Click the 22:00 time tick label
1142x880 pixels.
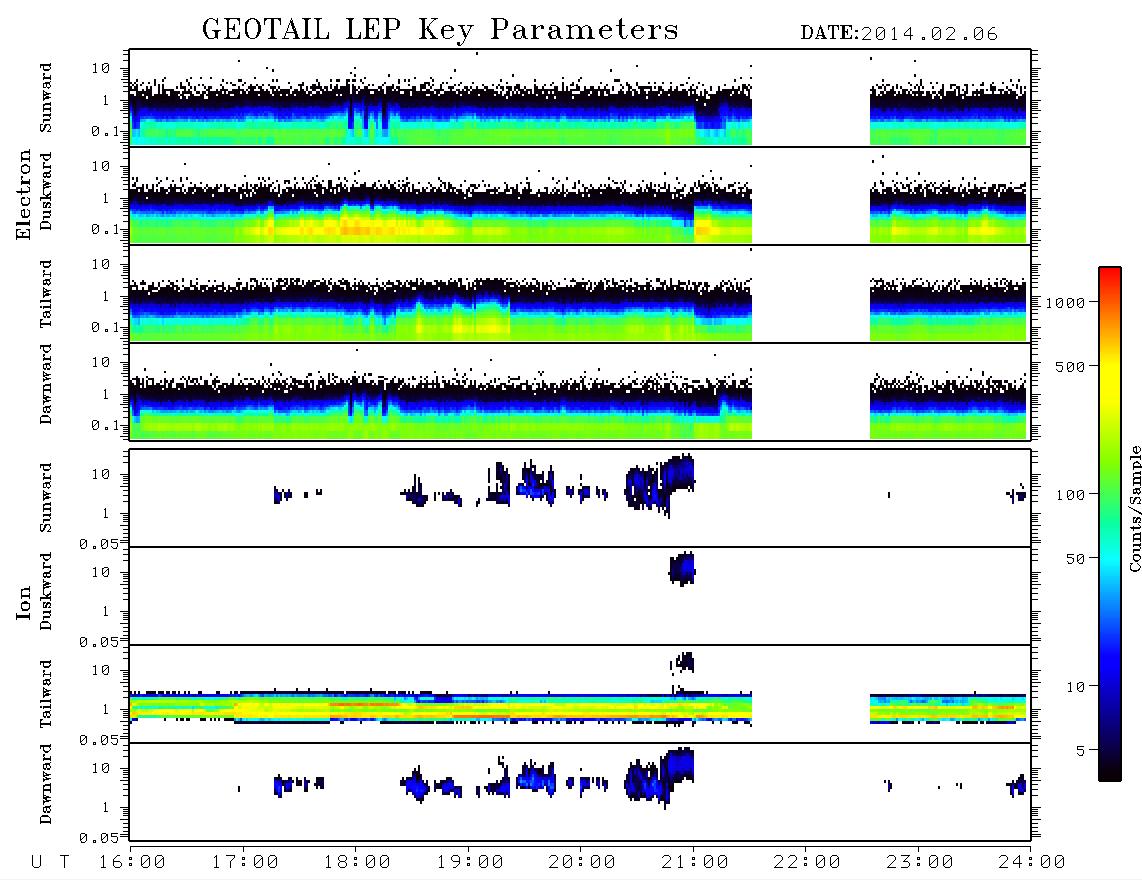click(x=807, y=863)
